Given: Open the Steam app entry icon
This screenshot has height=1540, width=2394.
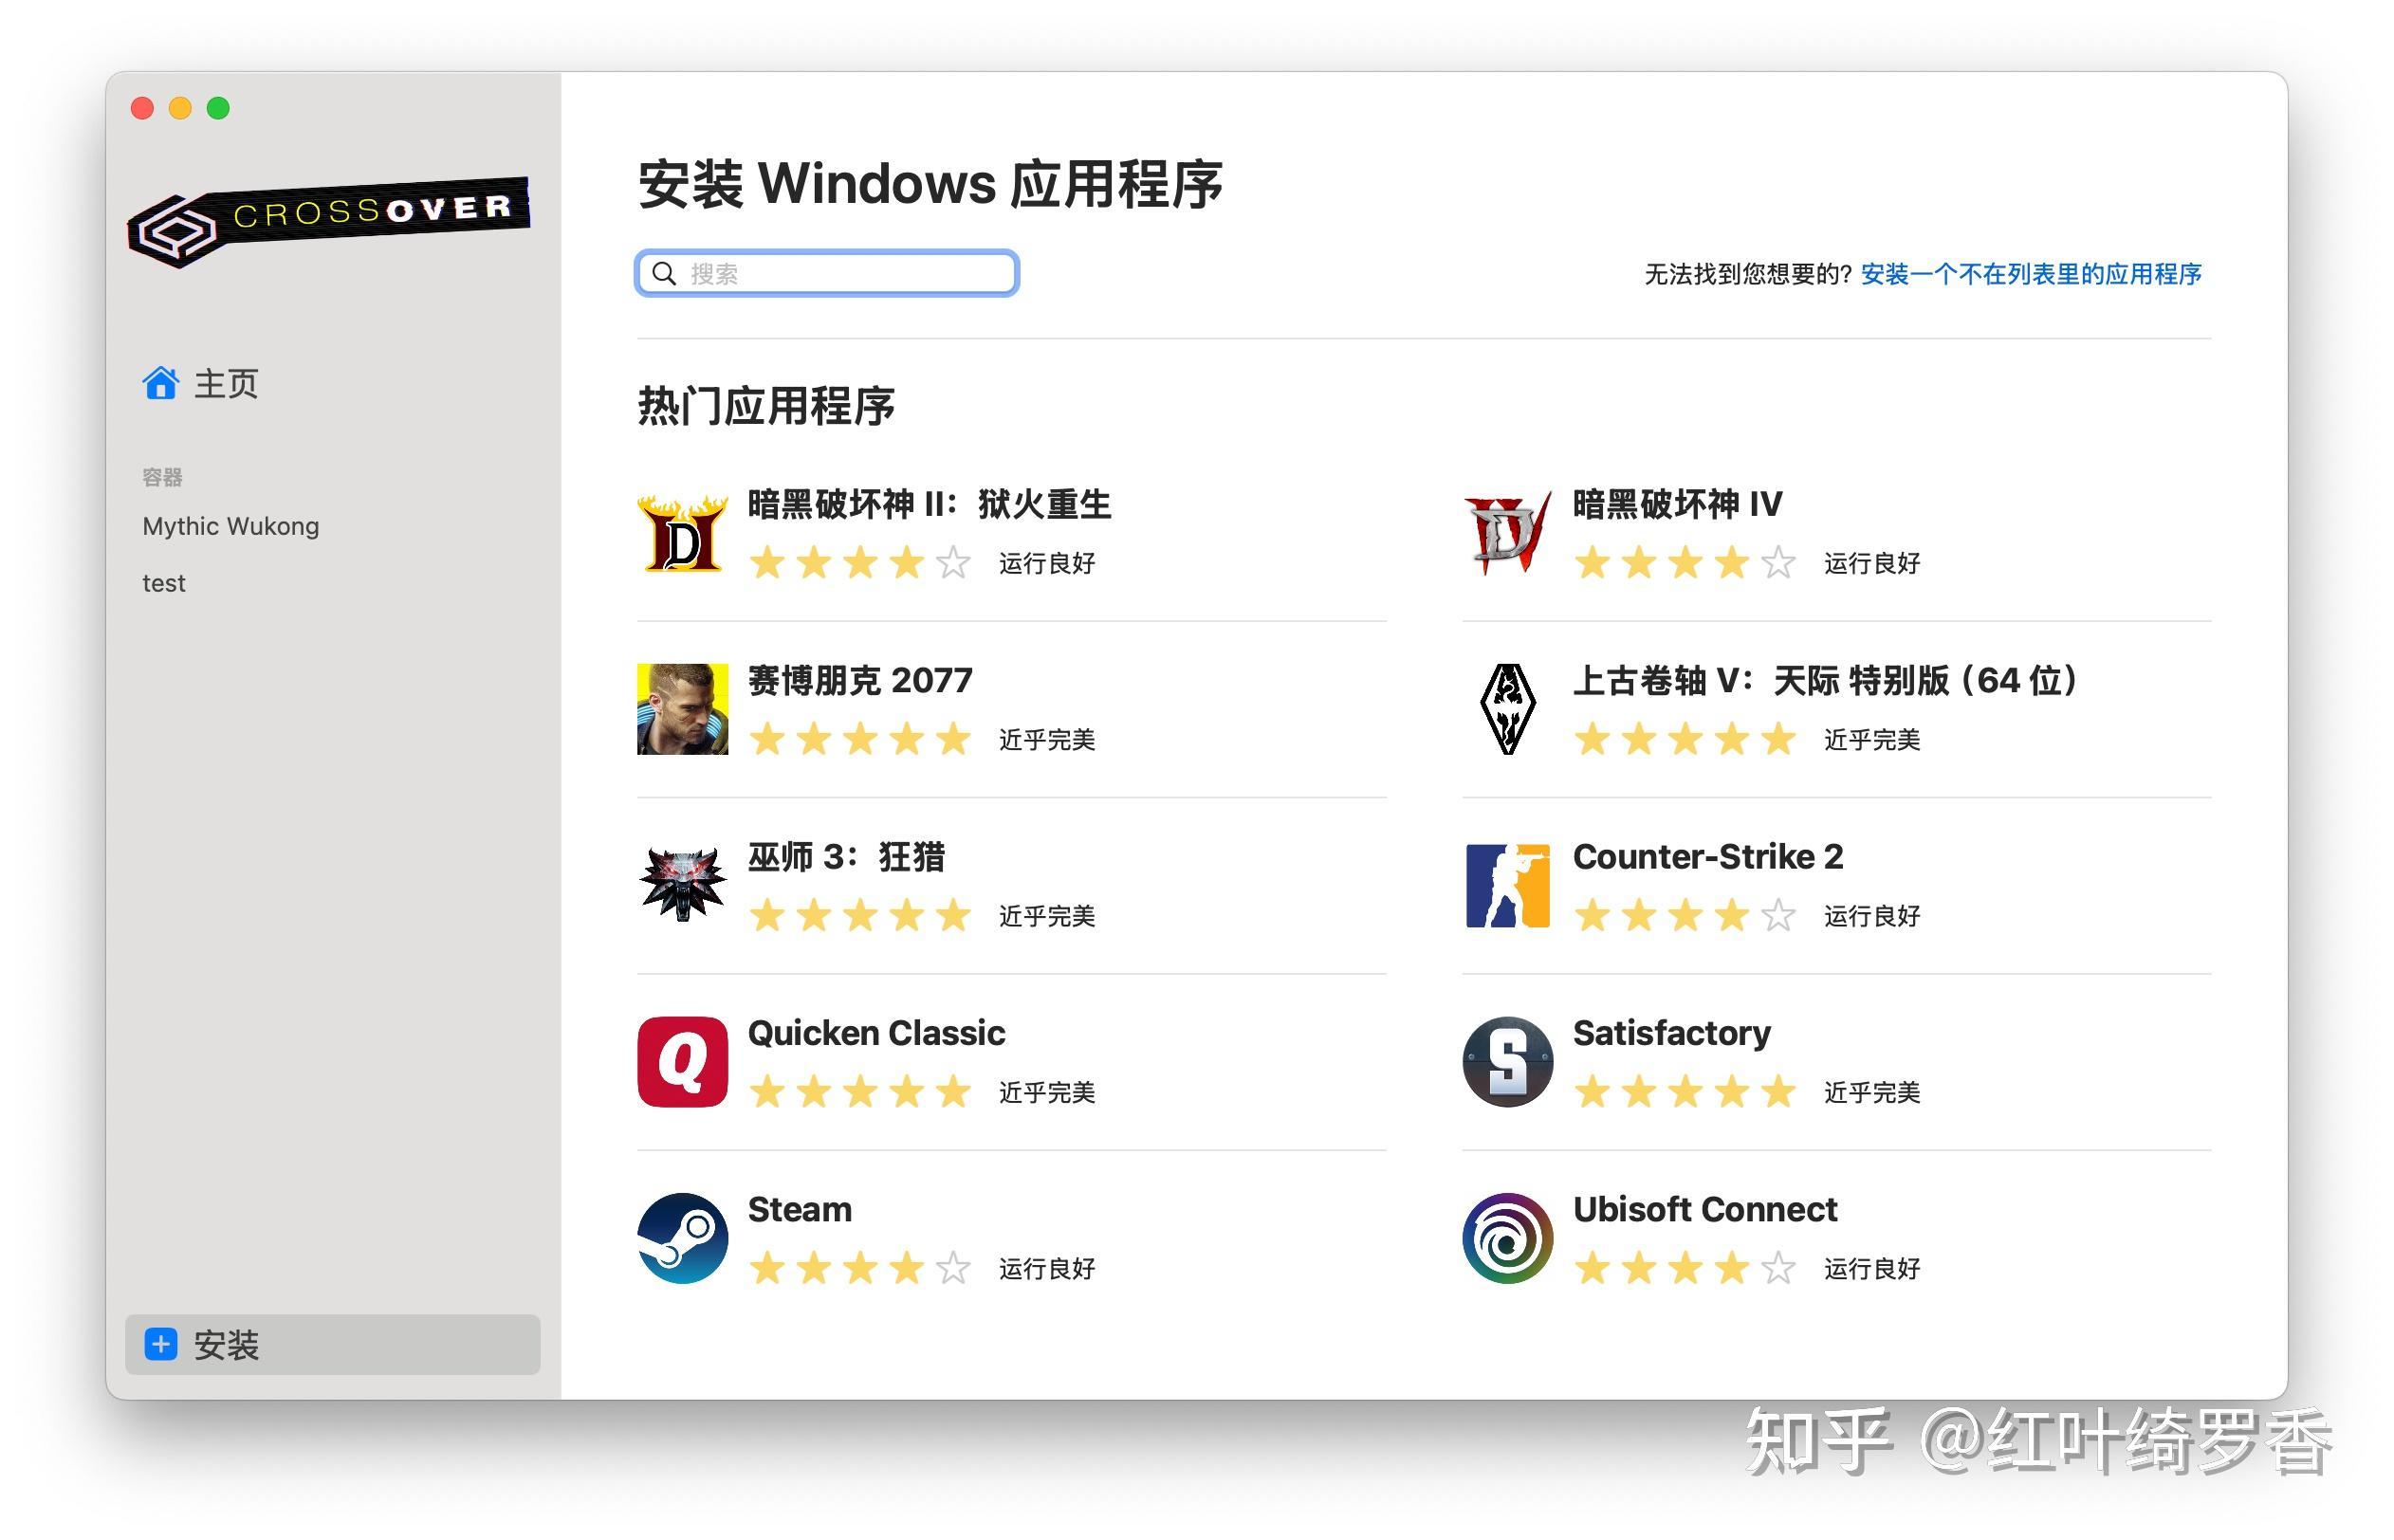Looking at the screenshot, I should [x=683, y=1238].
